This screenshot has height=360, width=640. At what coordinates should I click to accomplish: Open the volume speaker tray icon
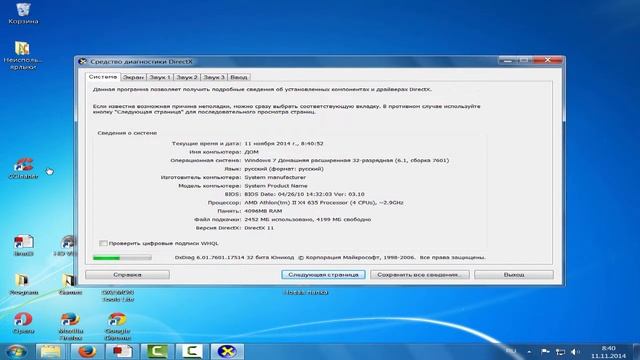(575, 351)
